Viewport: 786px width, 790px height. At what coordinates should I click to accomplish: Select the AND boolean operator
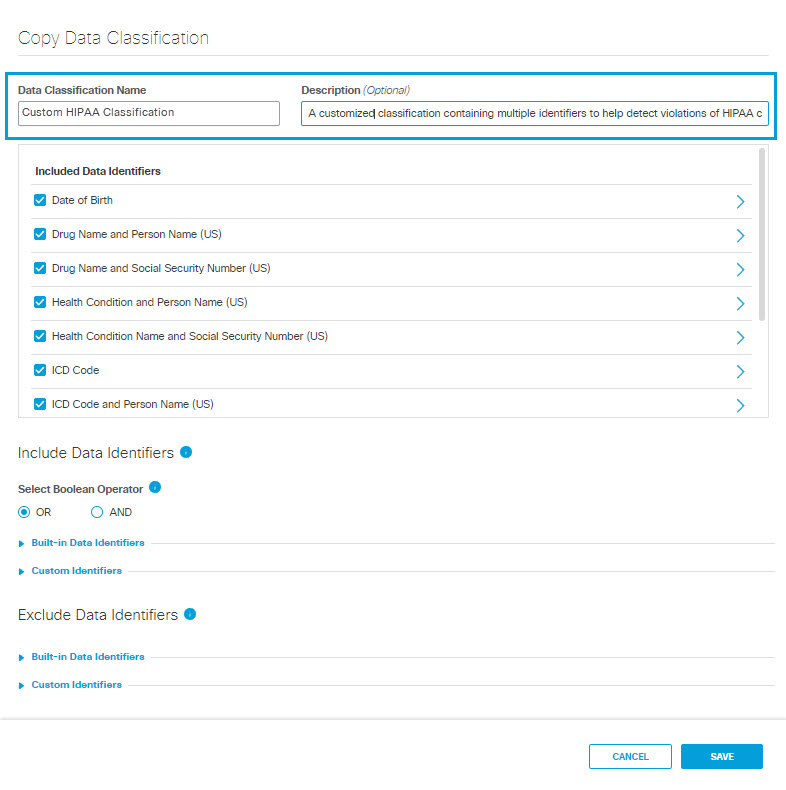coord(97,512)
